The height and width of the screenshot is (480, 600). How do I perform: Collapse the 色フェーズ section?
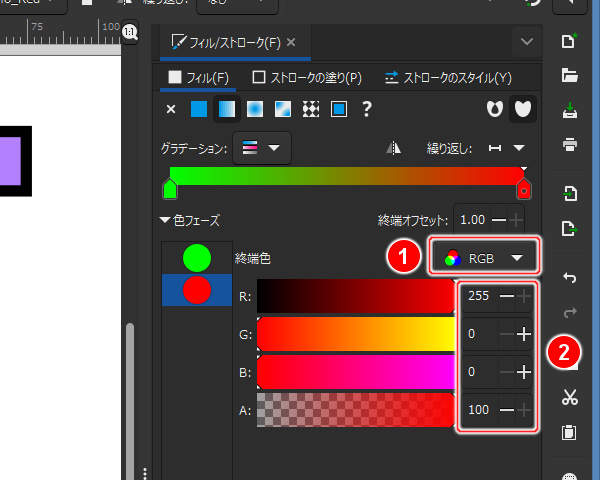165,220
